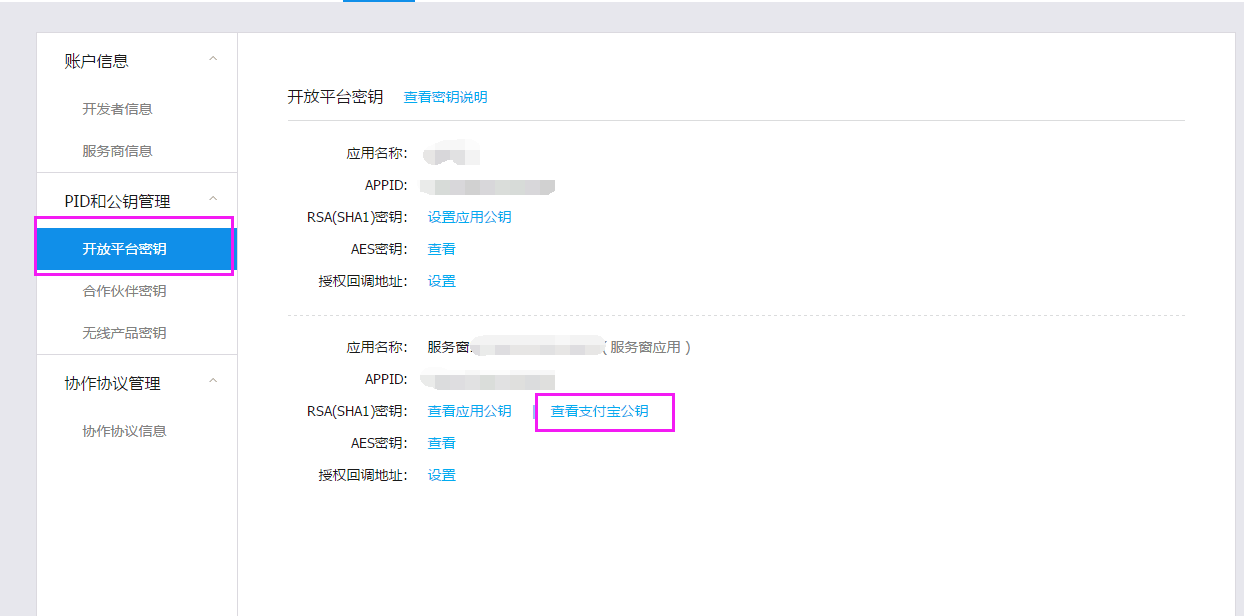Select 开放平台密钥 menu item
The height and width of the screenshot is (616, 1244).
tap(137, 249)
